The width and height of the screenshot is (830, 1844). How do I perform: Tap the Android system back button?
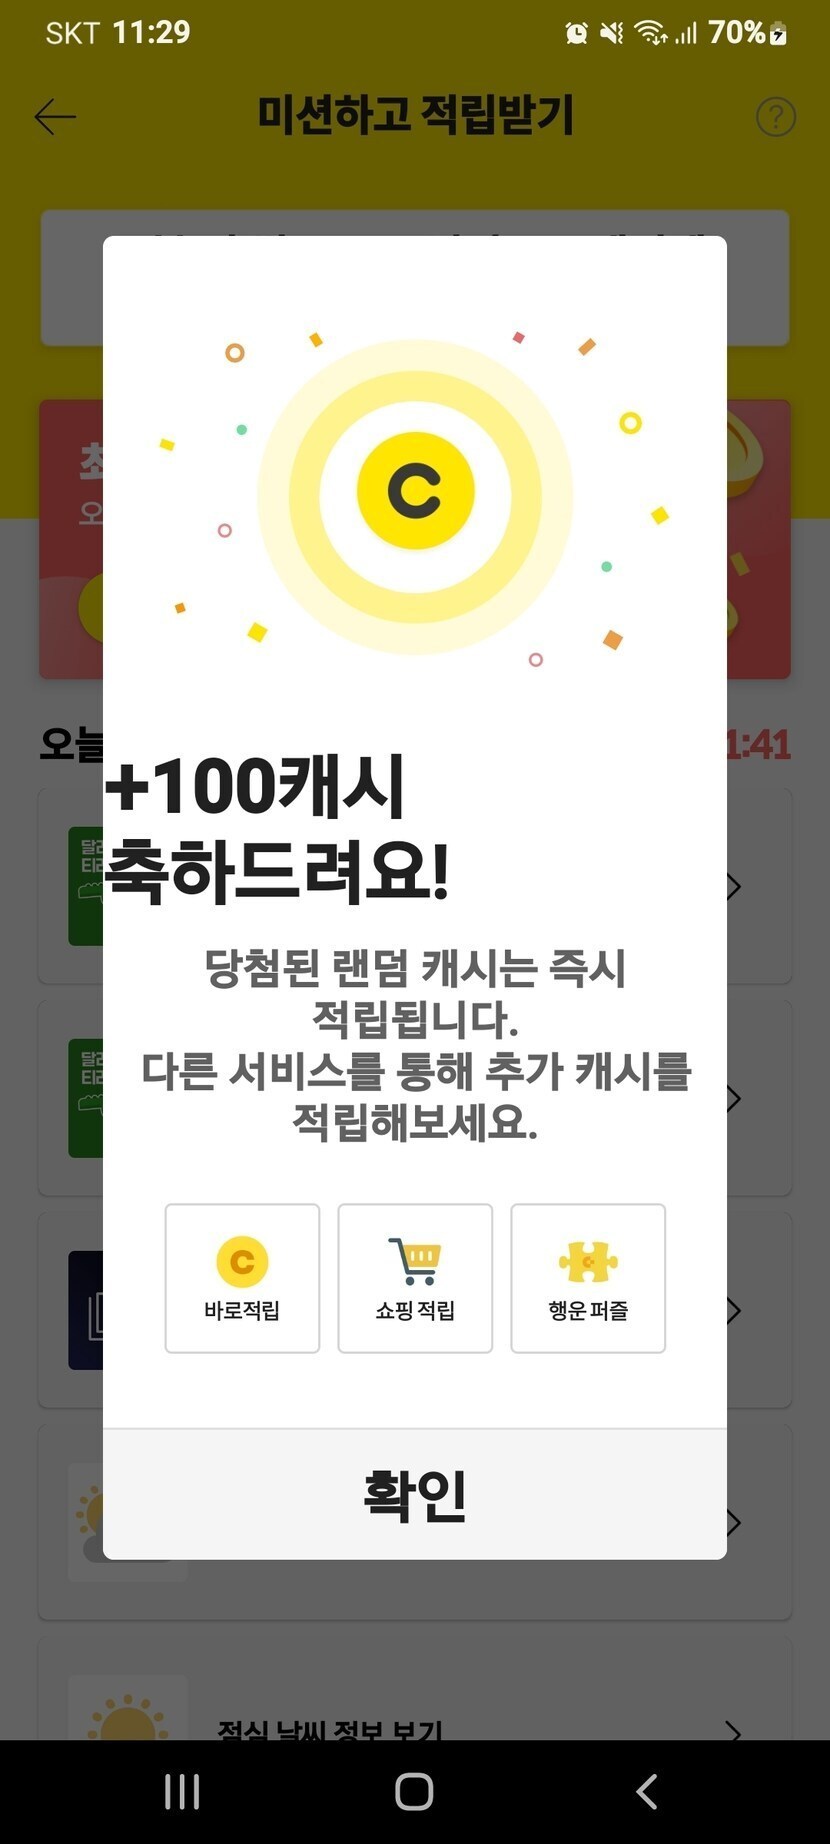point(647,1791)
